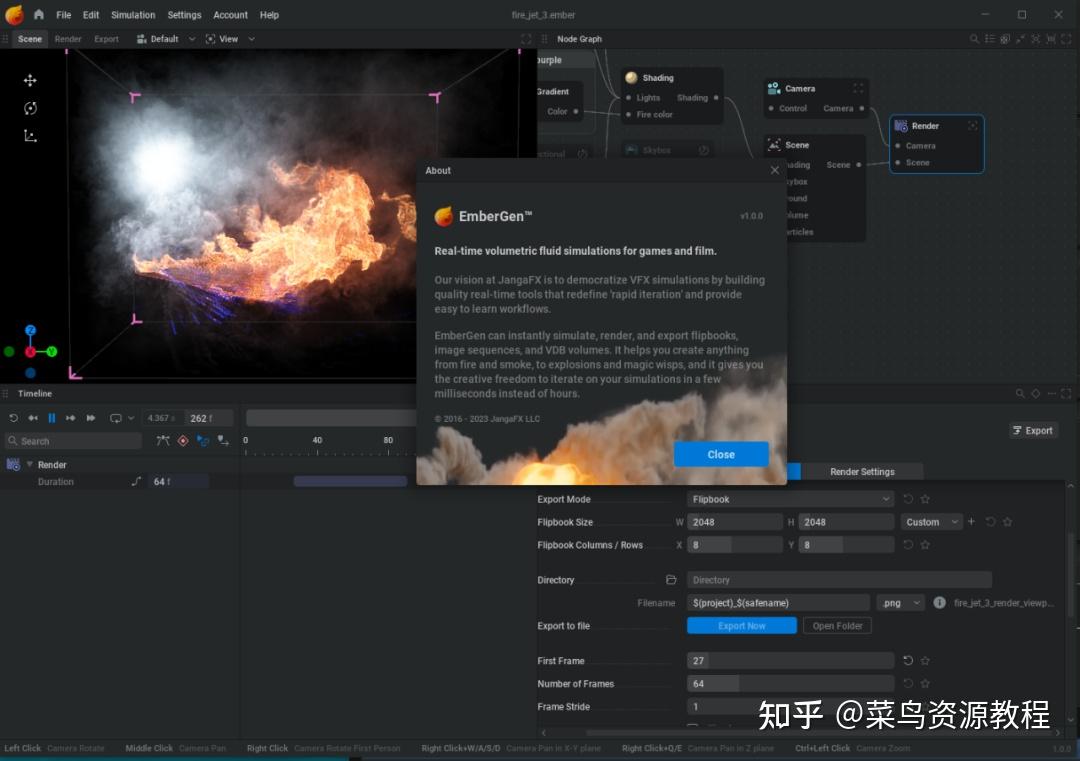Select the Move/translate gizmo tool
Screen dimensions: 1080x761
(x=30, y=80)
